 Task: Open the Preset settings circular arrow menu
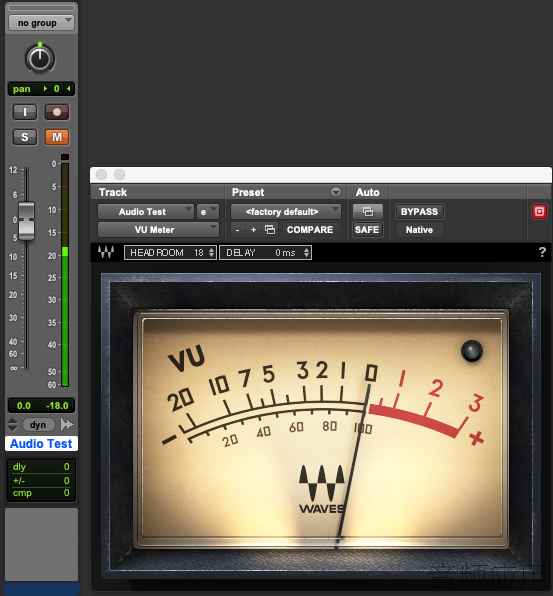[336, 192]
